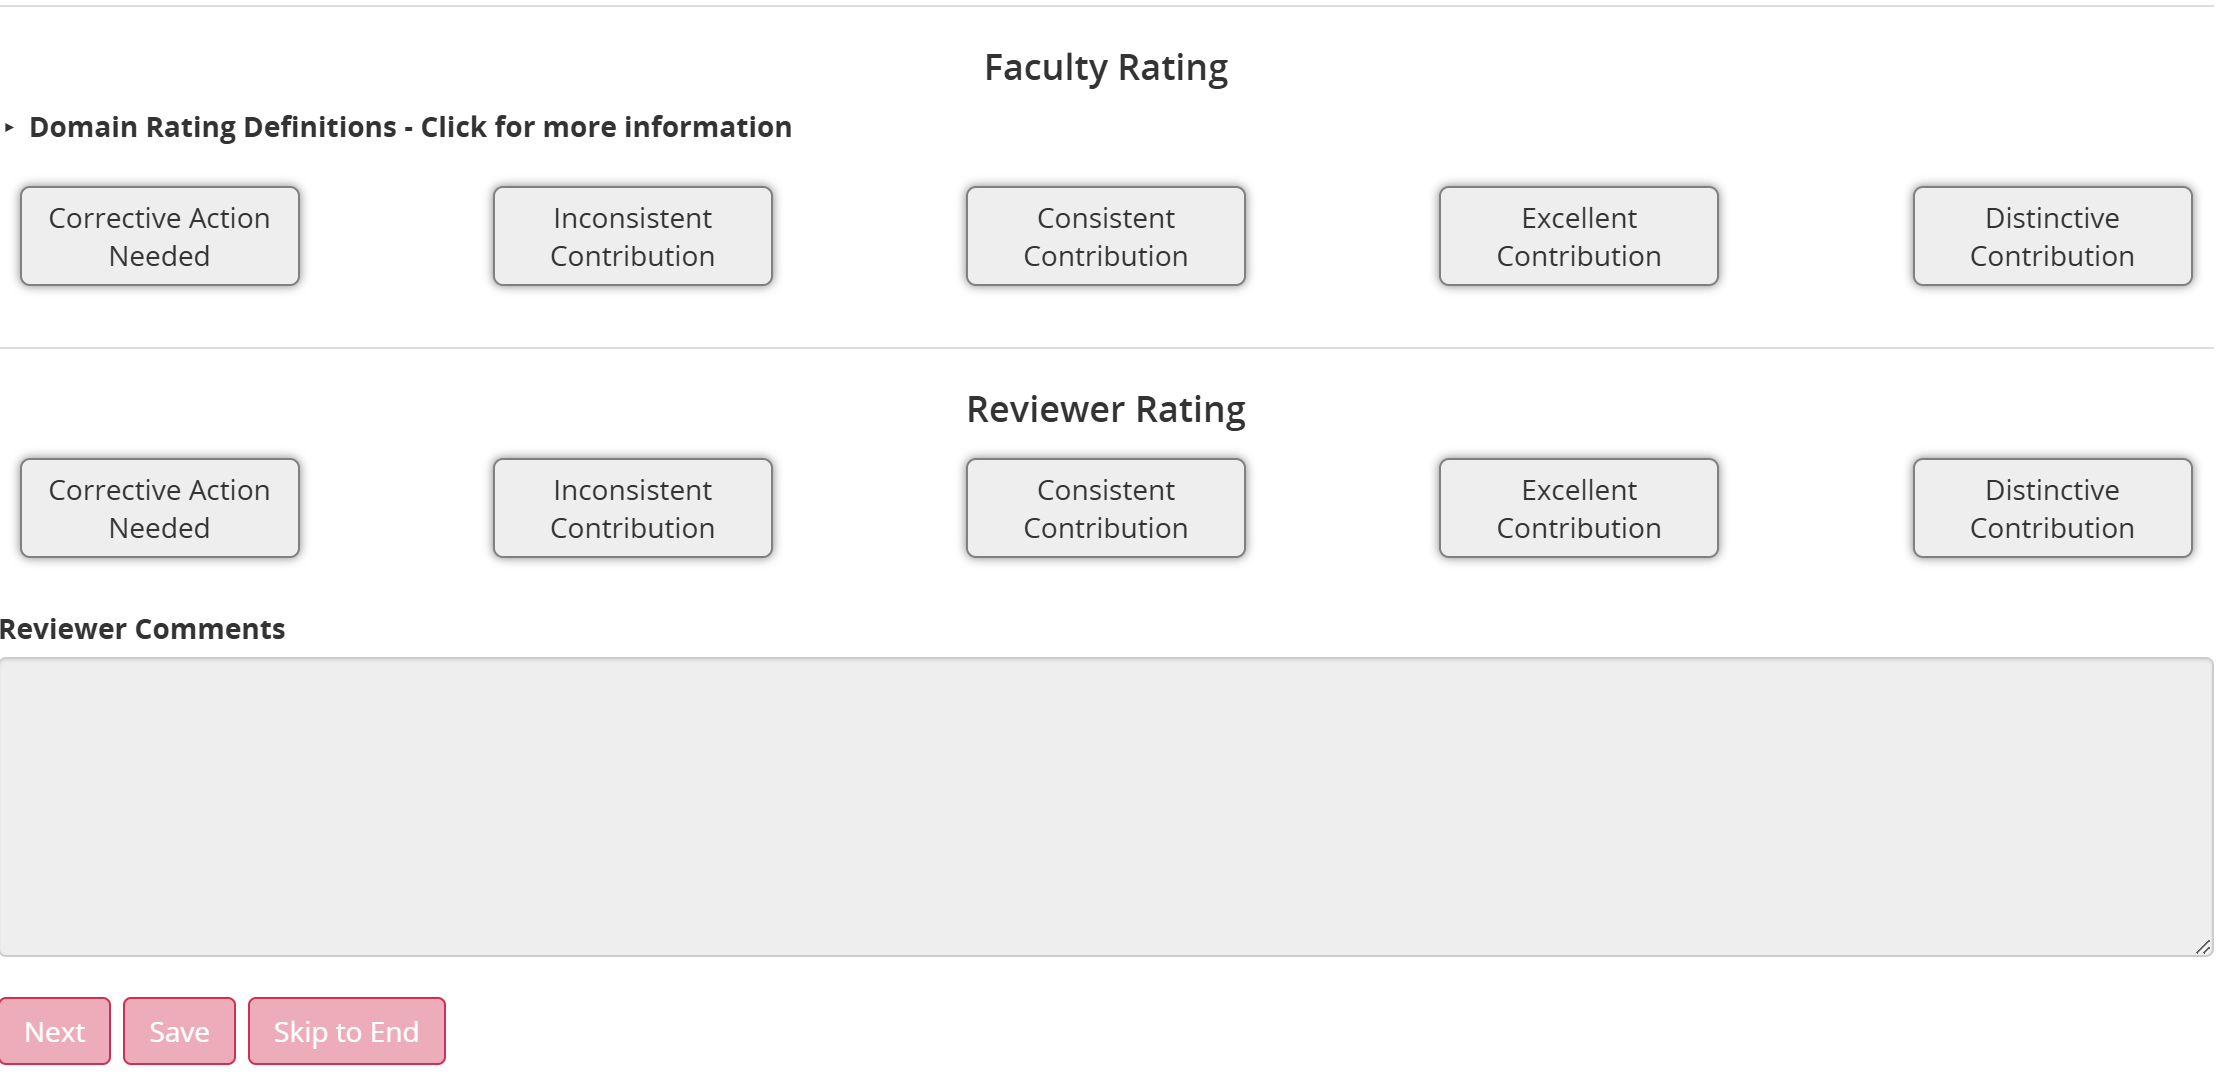Pick Consistent Contribution in Reviewer Rating
2228x1084 pixels.
[x=1106, y=508]
